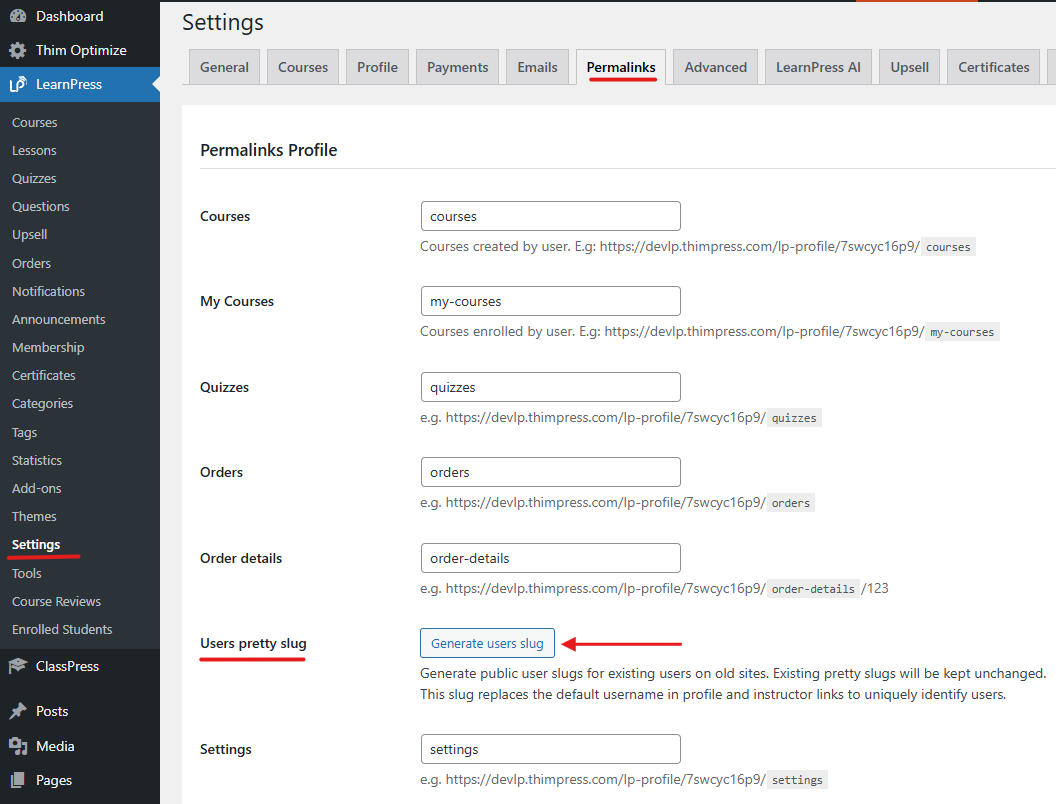
Task: Click the Media library icon
Action: point(18,746)
